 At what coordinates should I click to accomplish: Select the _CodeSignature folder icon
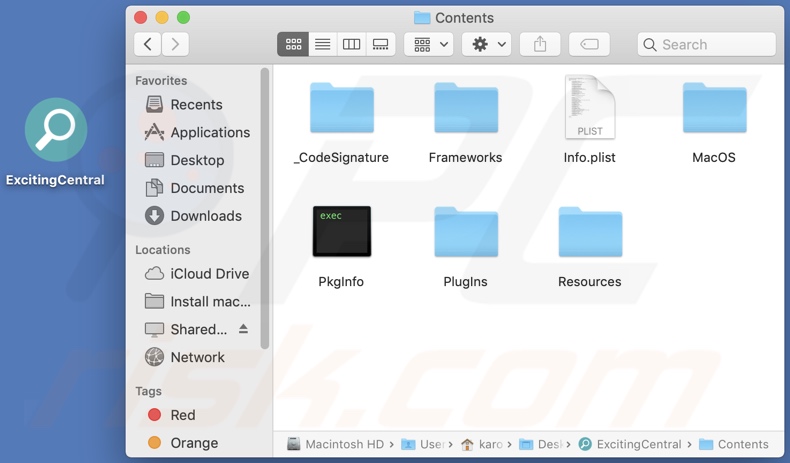(342, 108)
